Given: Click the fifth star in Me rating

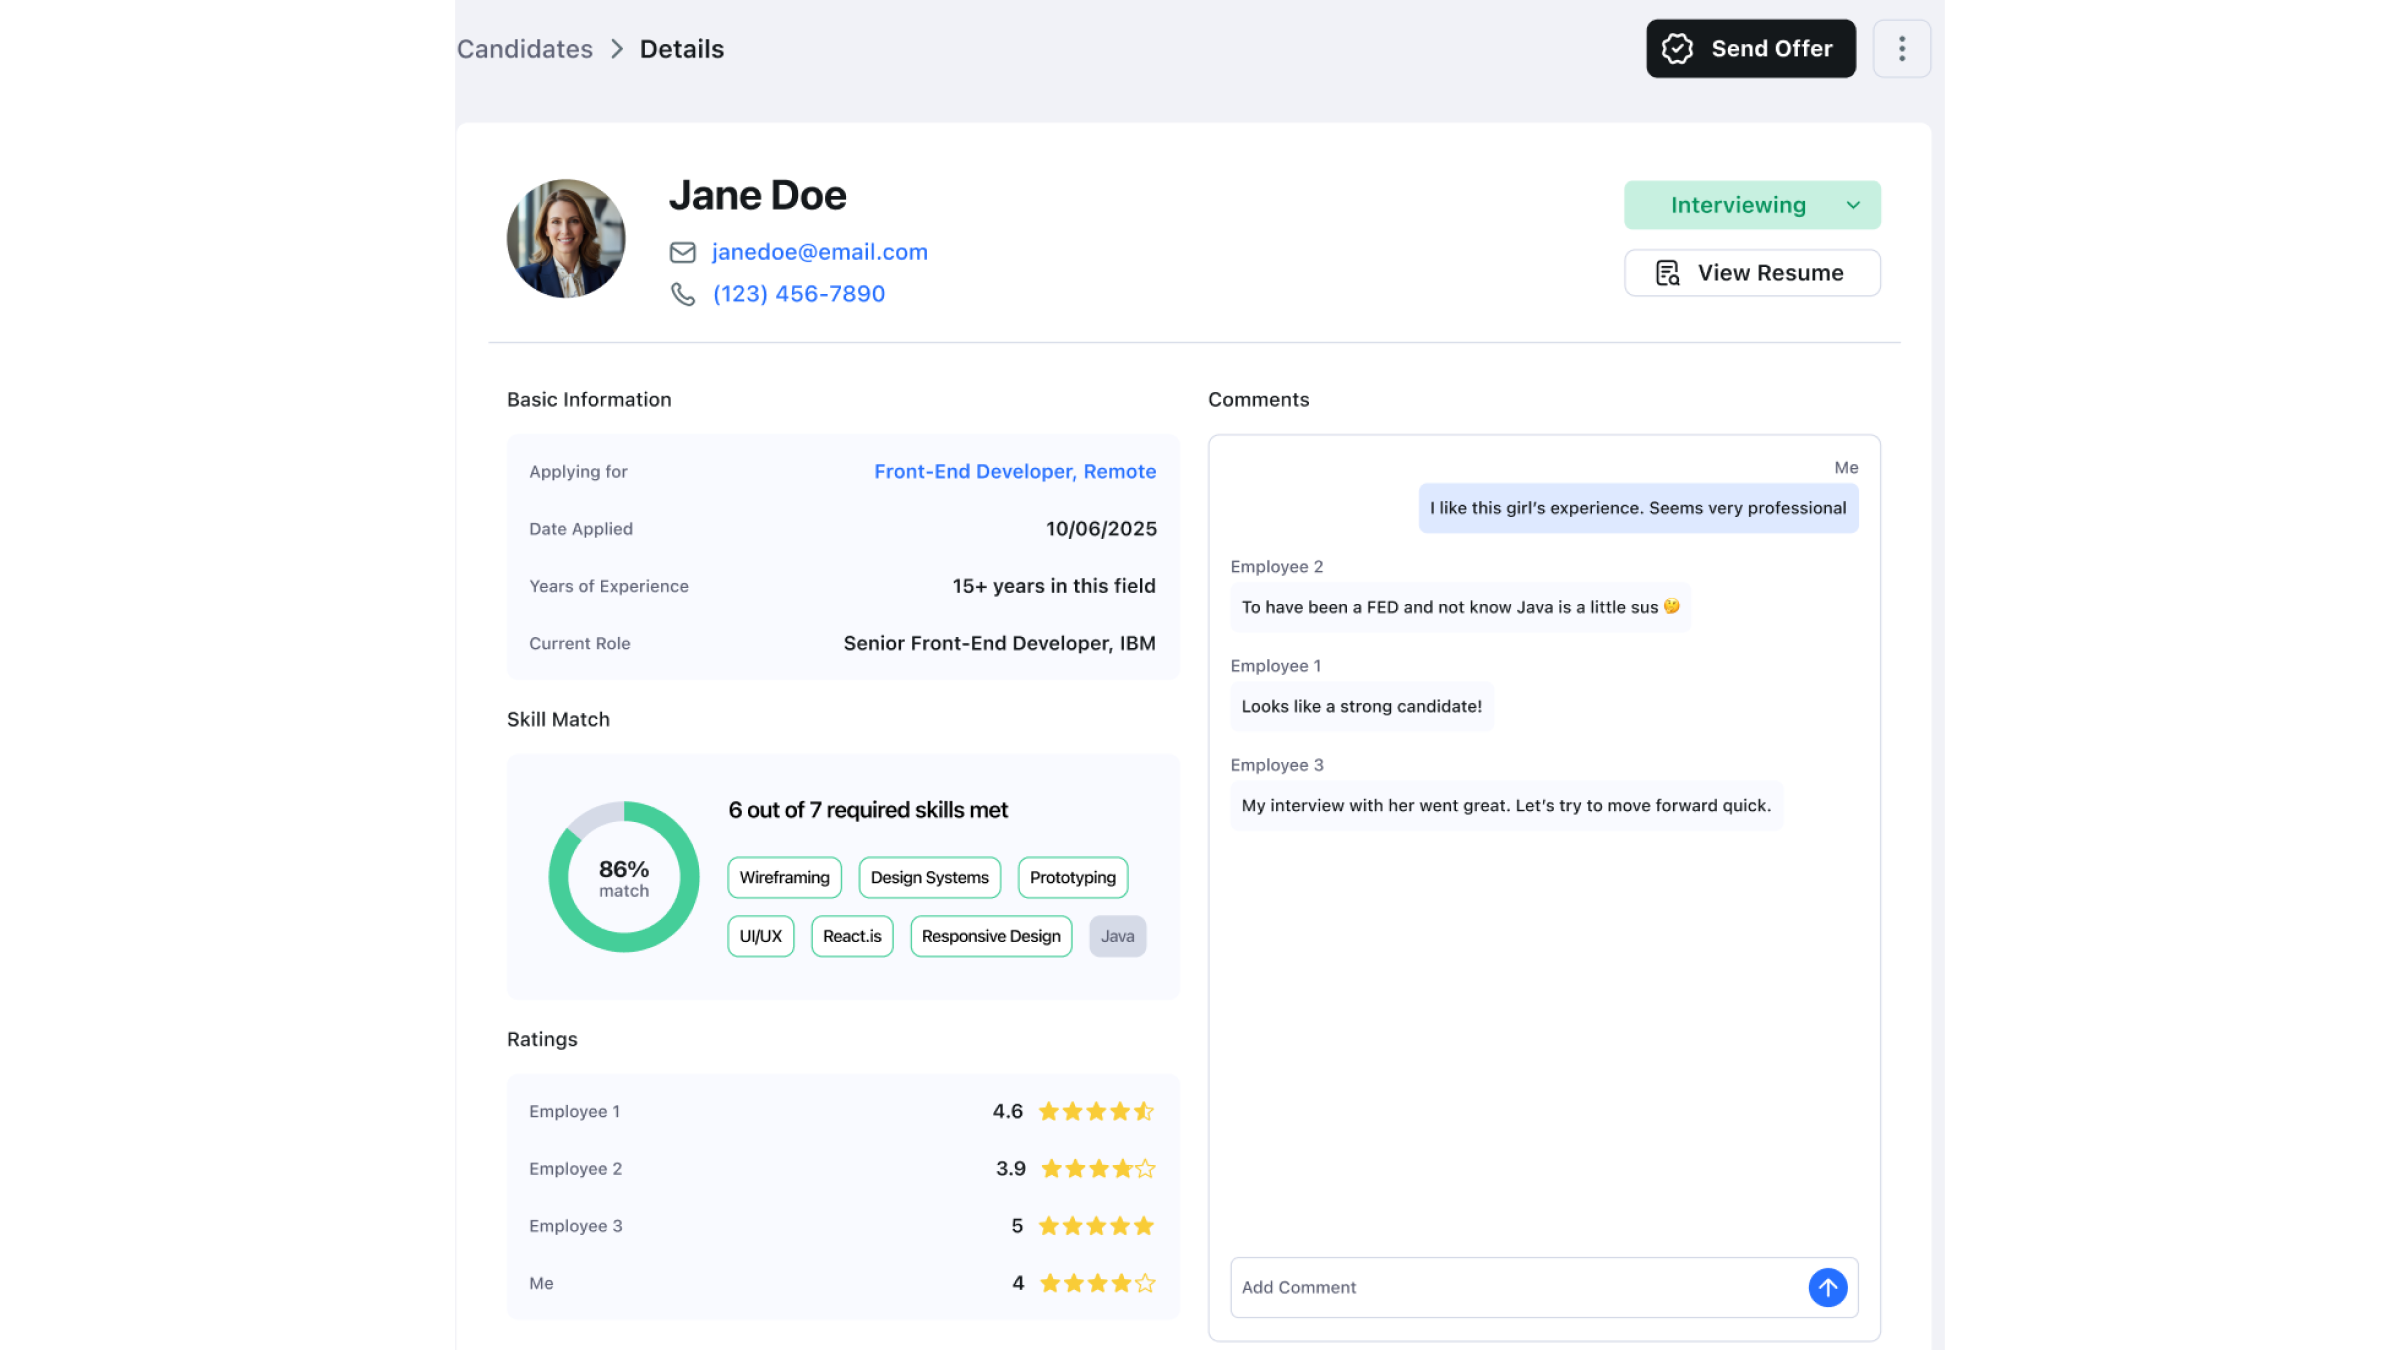Looking at the screenshot, I should [x=1145, y=1283].
